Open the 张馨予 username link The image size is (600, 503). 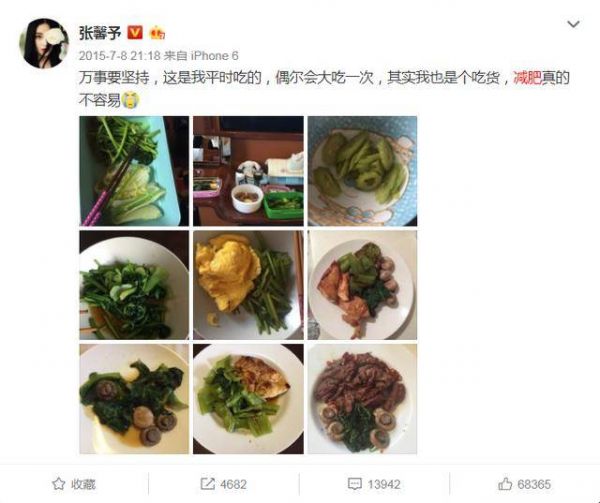pos(100,33)
